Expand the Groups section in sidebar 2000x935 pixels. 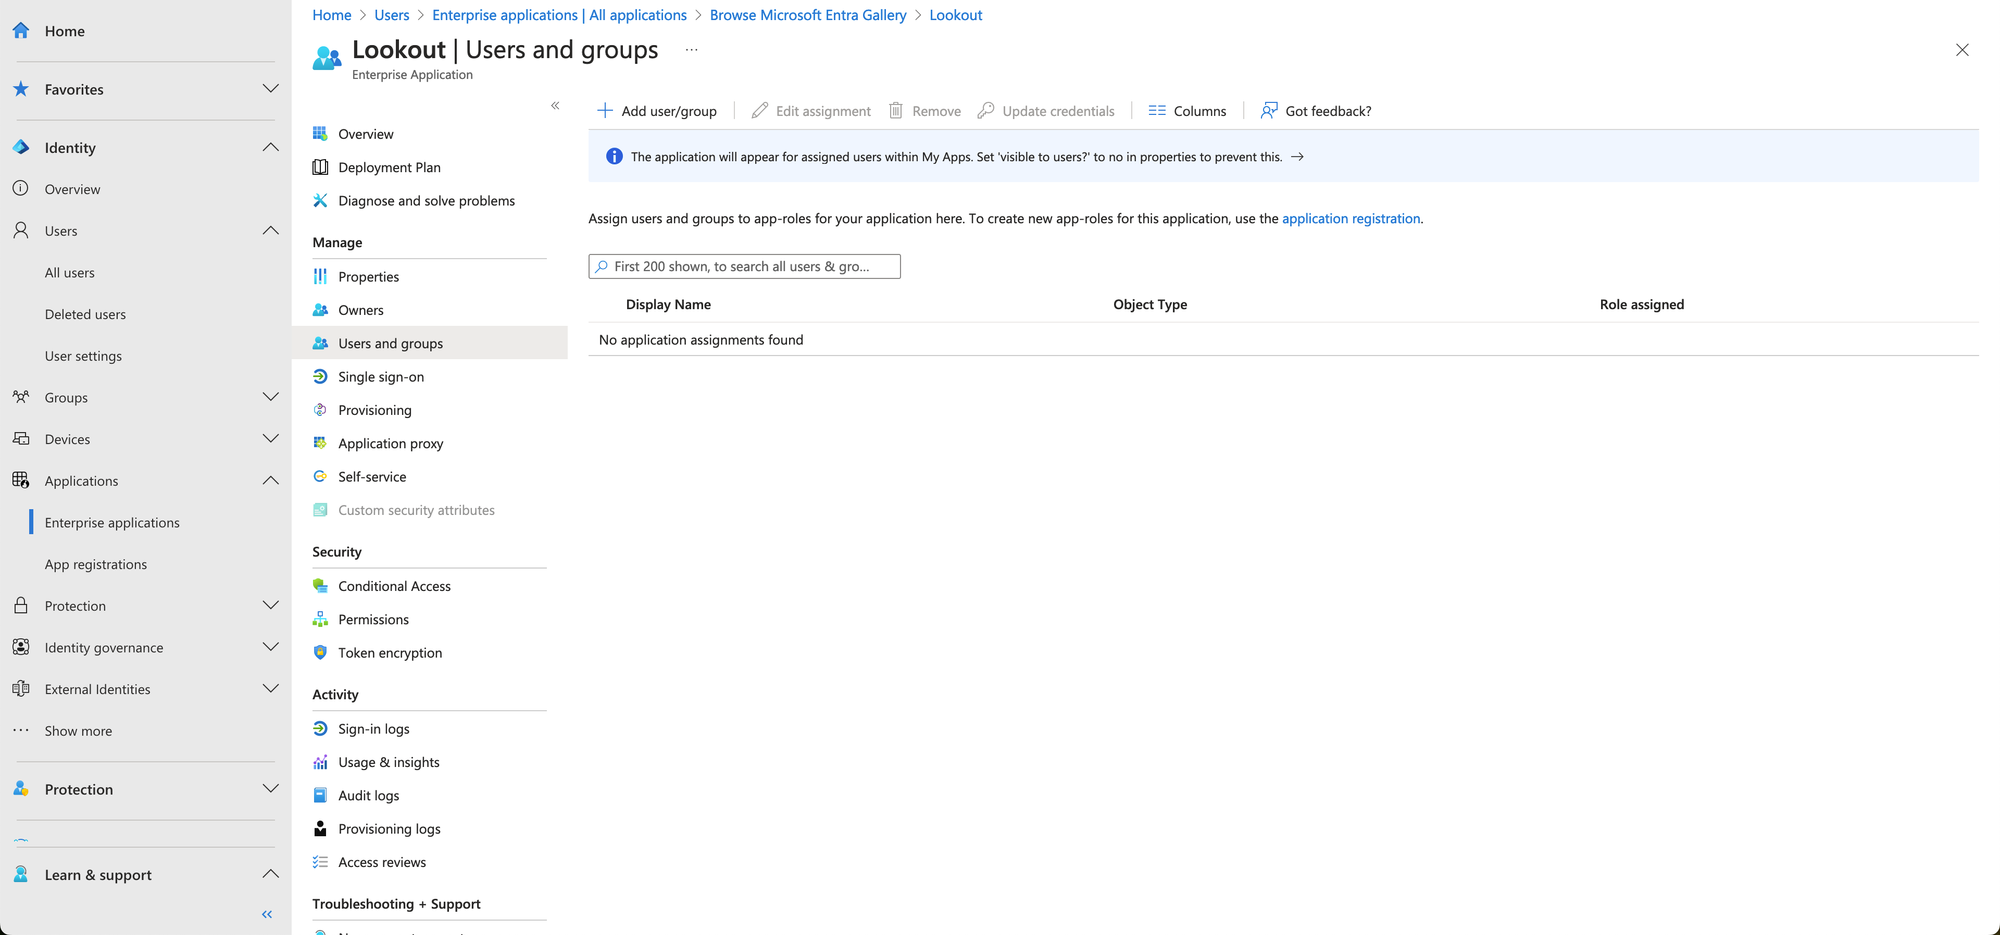click(x=270, y=397)
